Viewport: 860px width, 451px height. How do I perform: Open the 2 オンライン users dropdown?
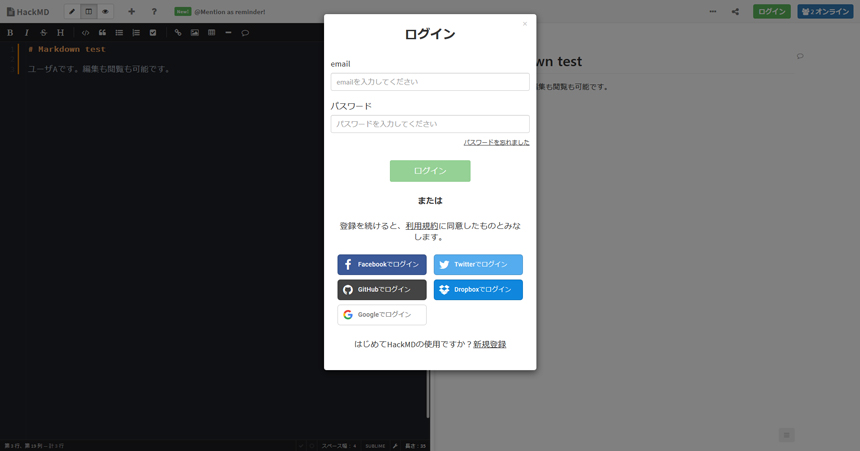coord(825,12)
